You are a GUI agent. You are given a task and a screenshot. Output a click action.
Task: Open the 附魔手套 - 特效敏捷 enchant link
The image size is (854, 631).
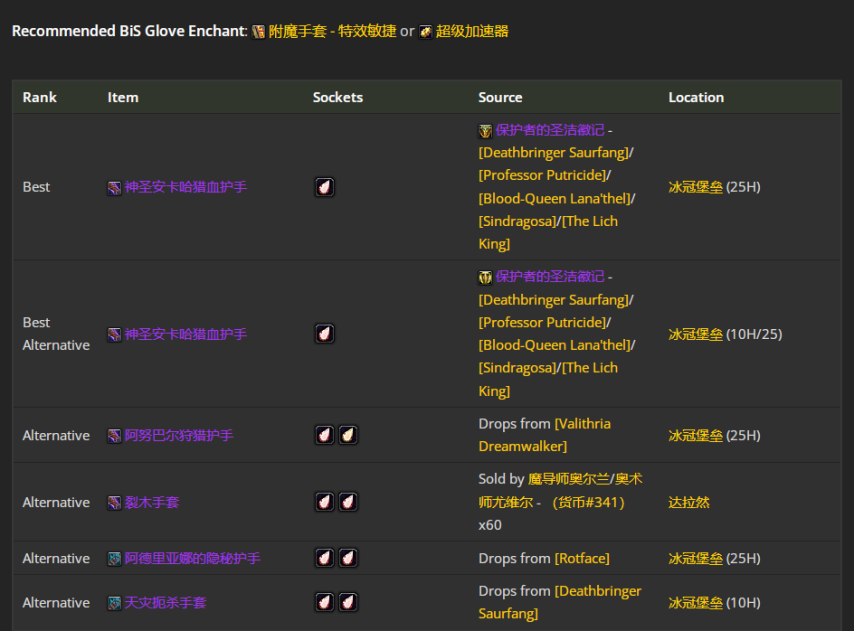pos(331,32)
